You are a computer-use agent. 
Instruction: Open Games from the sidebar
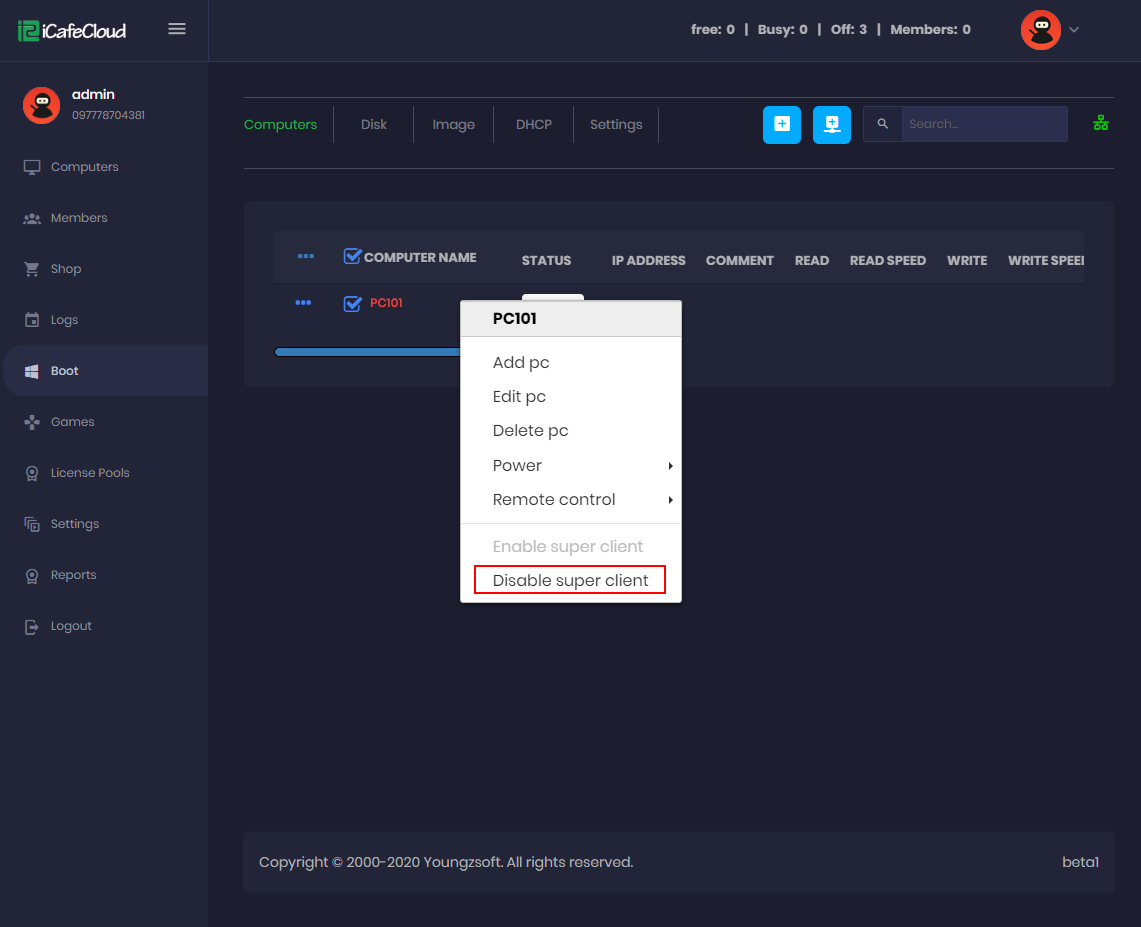tap(72, 422)
